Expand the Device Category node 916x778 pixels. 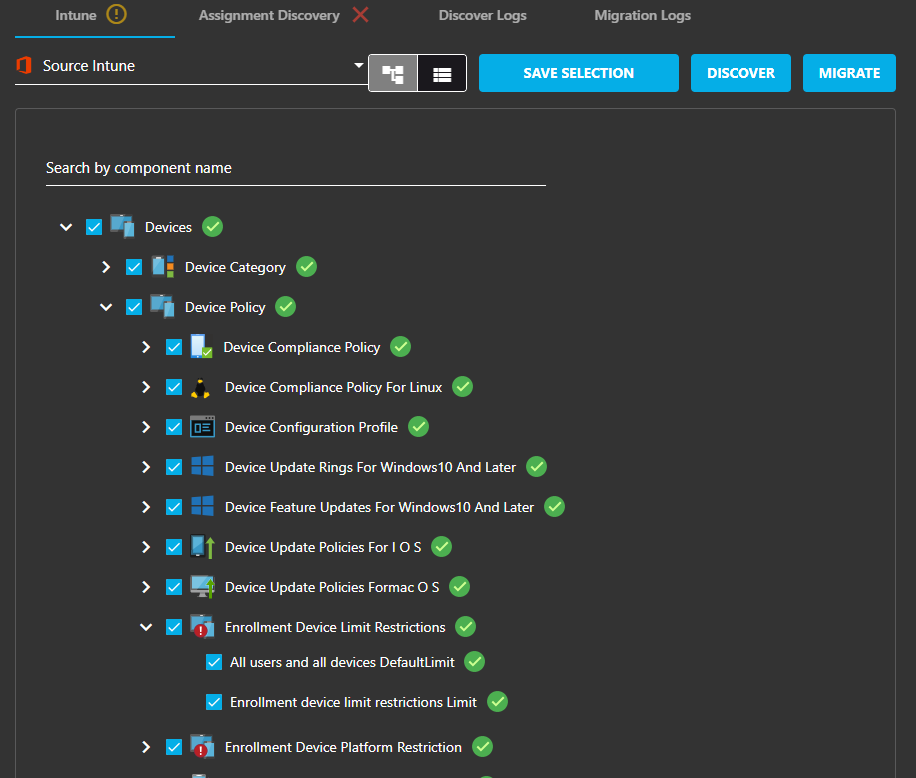coord(106,267)
